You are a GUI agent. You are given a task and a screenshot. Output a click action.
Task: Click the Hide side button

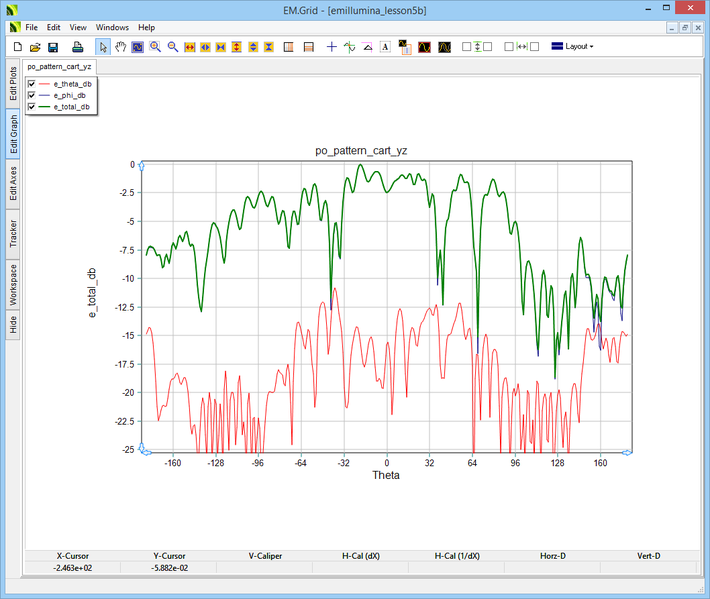point(13,324)
